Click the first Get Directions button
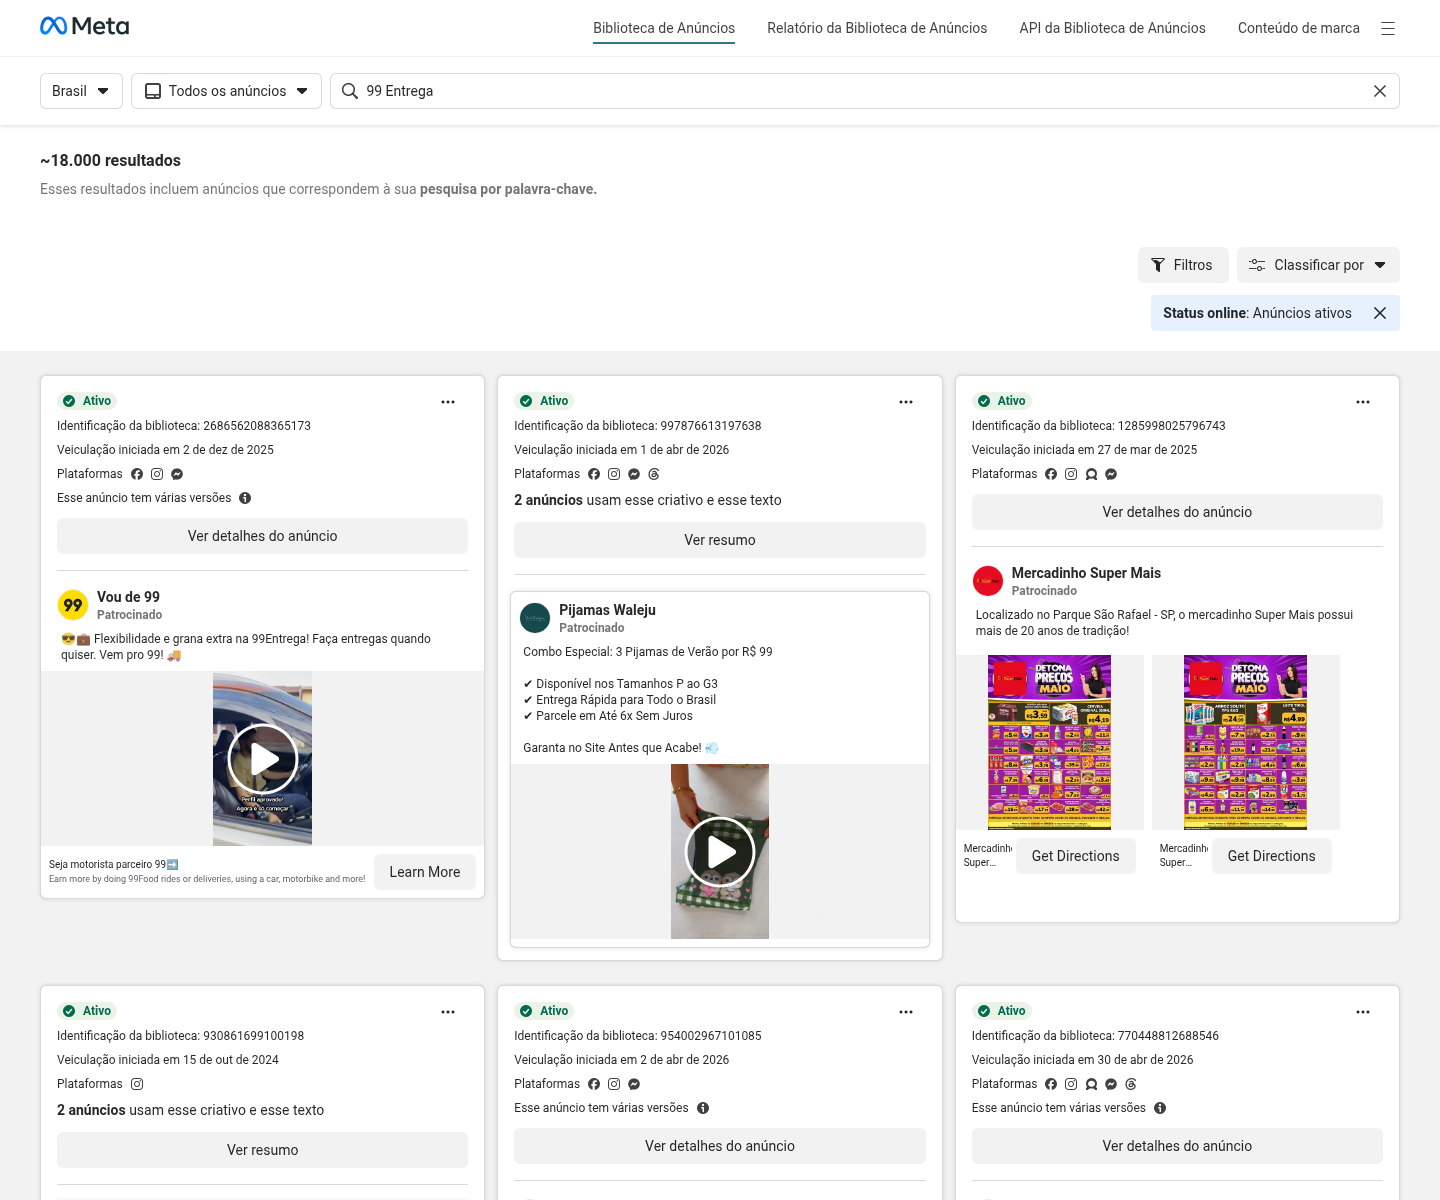 click(x=1076, y=856)
